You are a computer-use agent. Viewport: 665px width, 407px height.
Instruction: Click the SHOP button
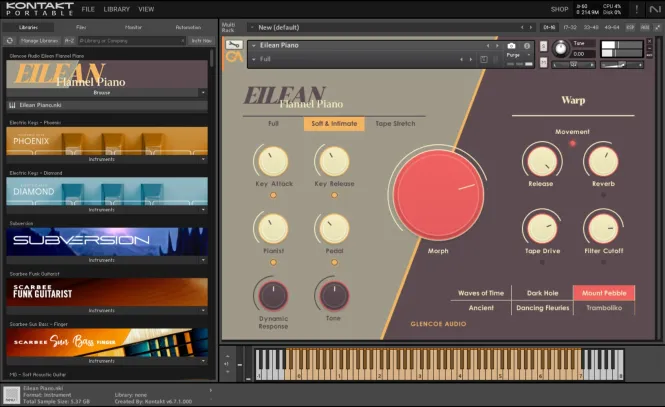(x=559, y=9)
